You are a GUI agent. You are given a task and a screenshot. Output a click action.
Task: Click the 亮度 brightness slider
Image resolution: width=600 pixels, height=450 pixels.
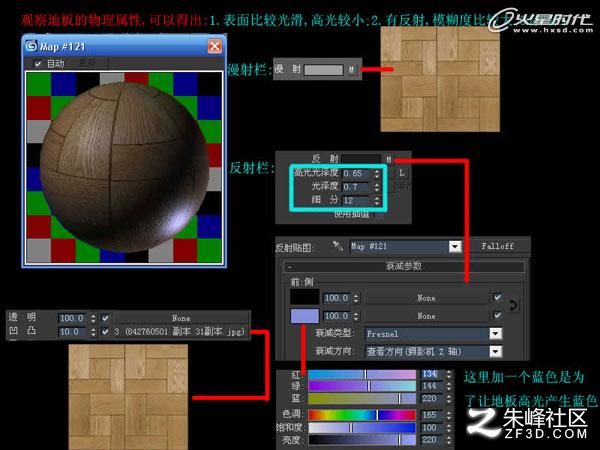pos(362,440)
